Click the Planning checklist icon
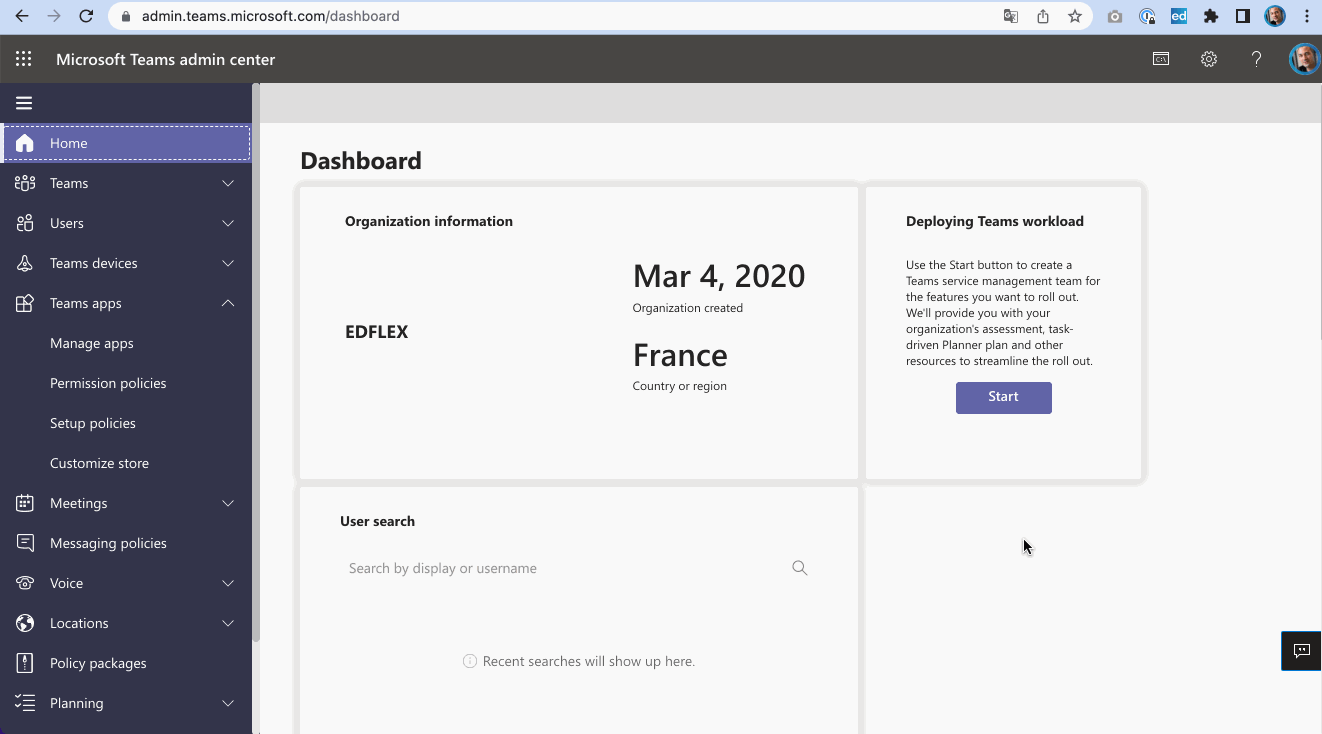The height and width of the screenshot is (734, 1322). pyautogui.click(x=25, y=703)
